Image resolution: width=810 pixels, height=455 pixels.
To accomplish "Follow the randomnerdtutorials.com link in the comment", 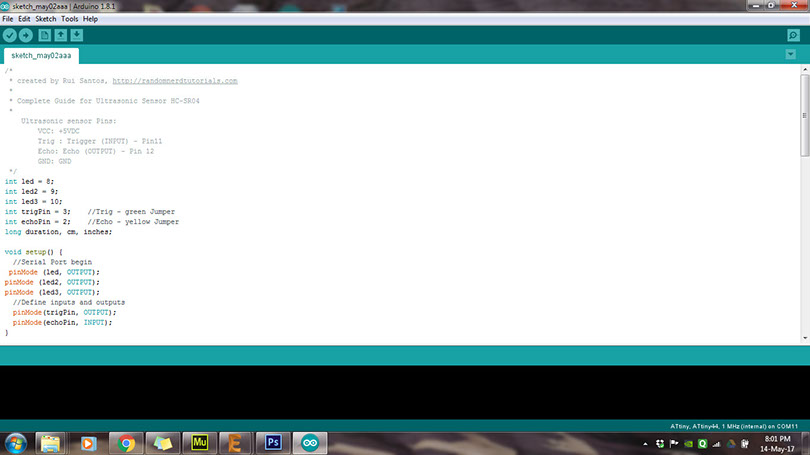I will tap(175, 81).
